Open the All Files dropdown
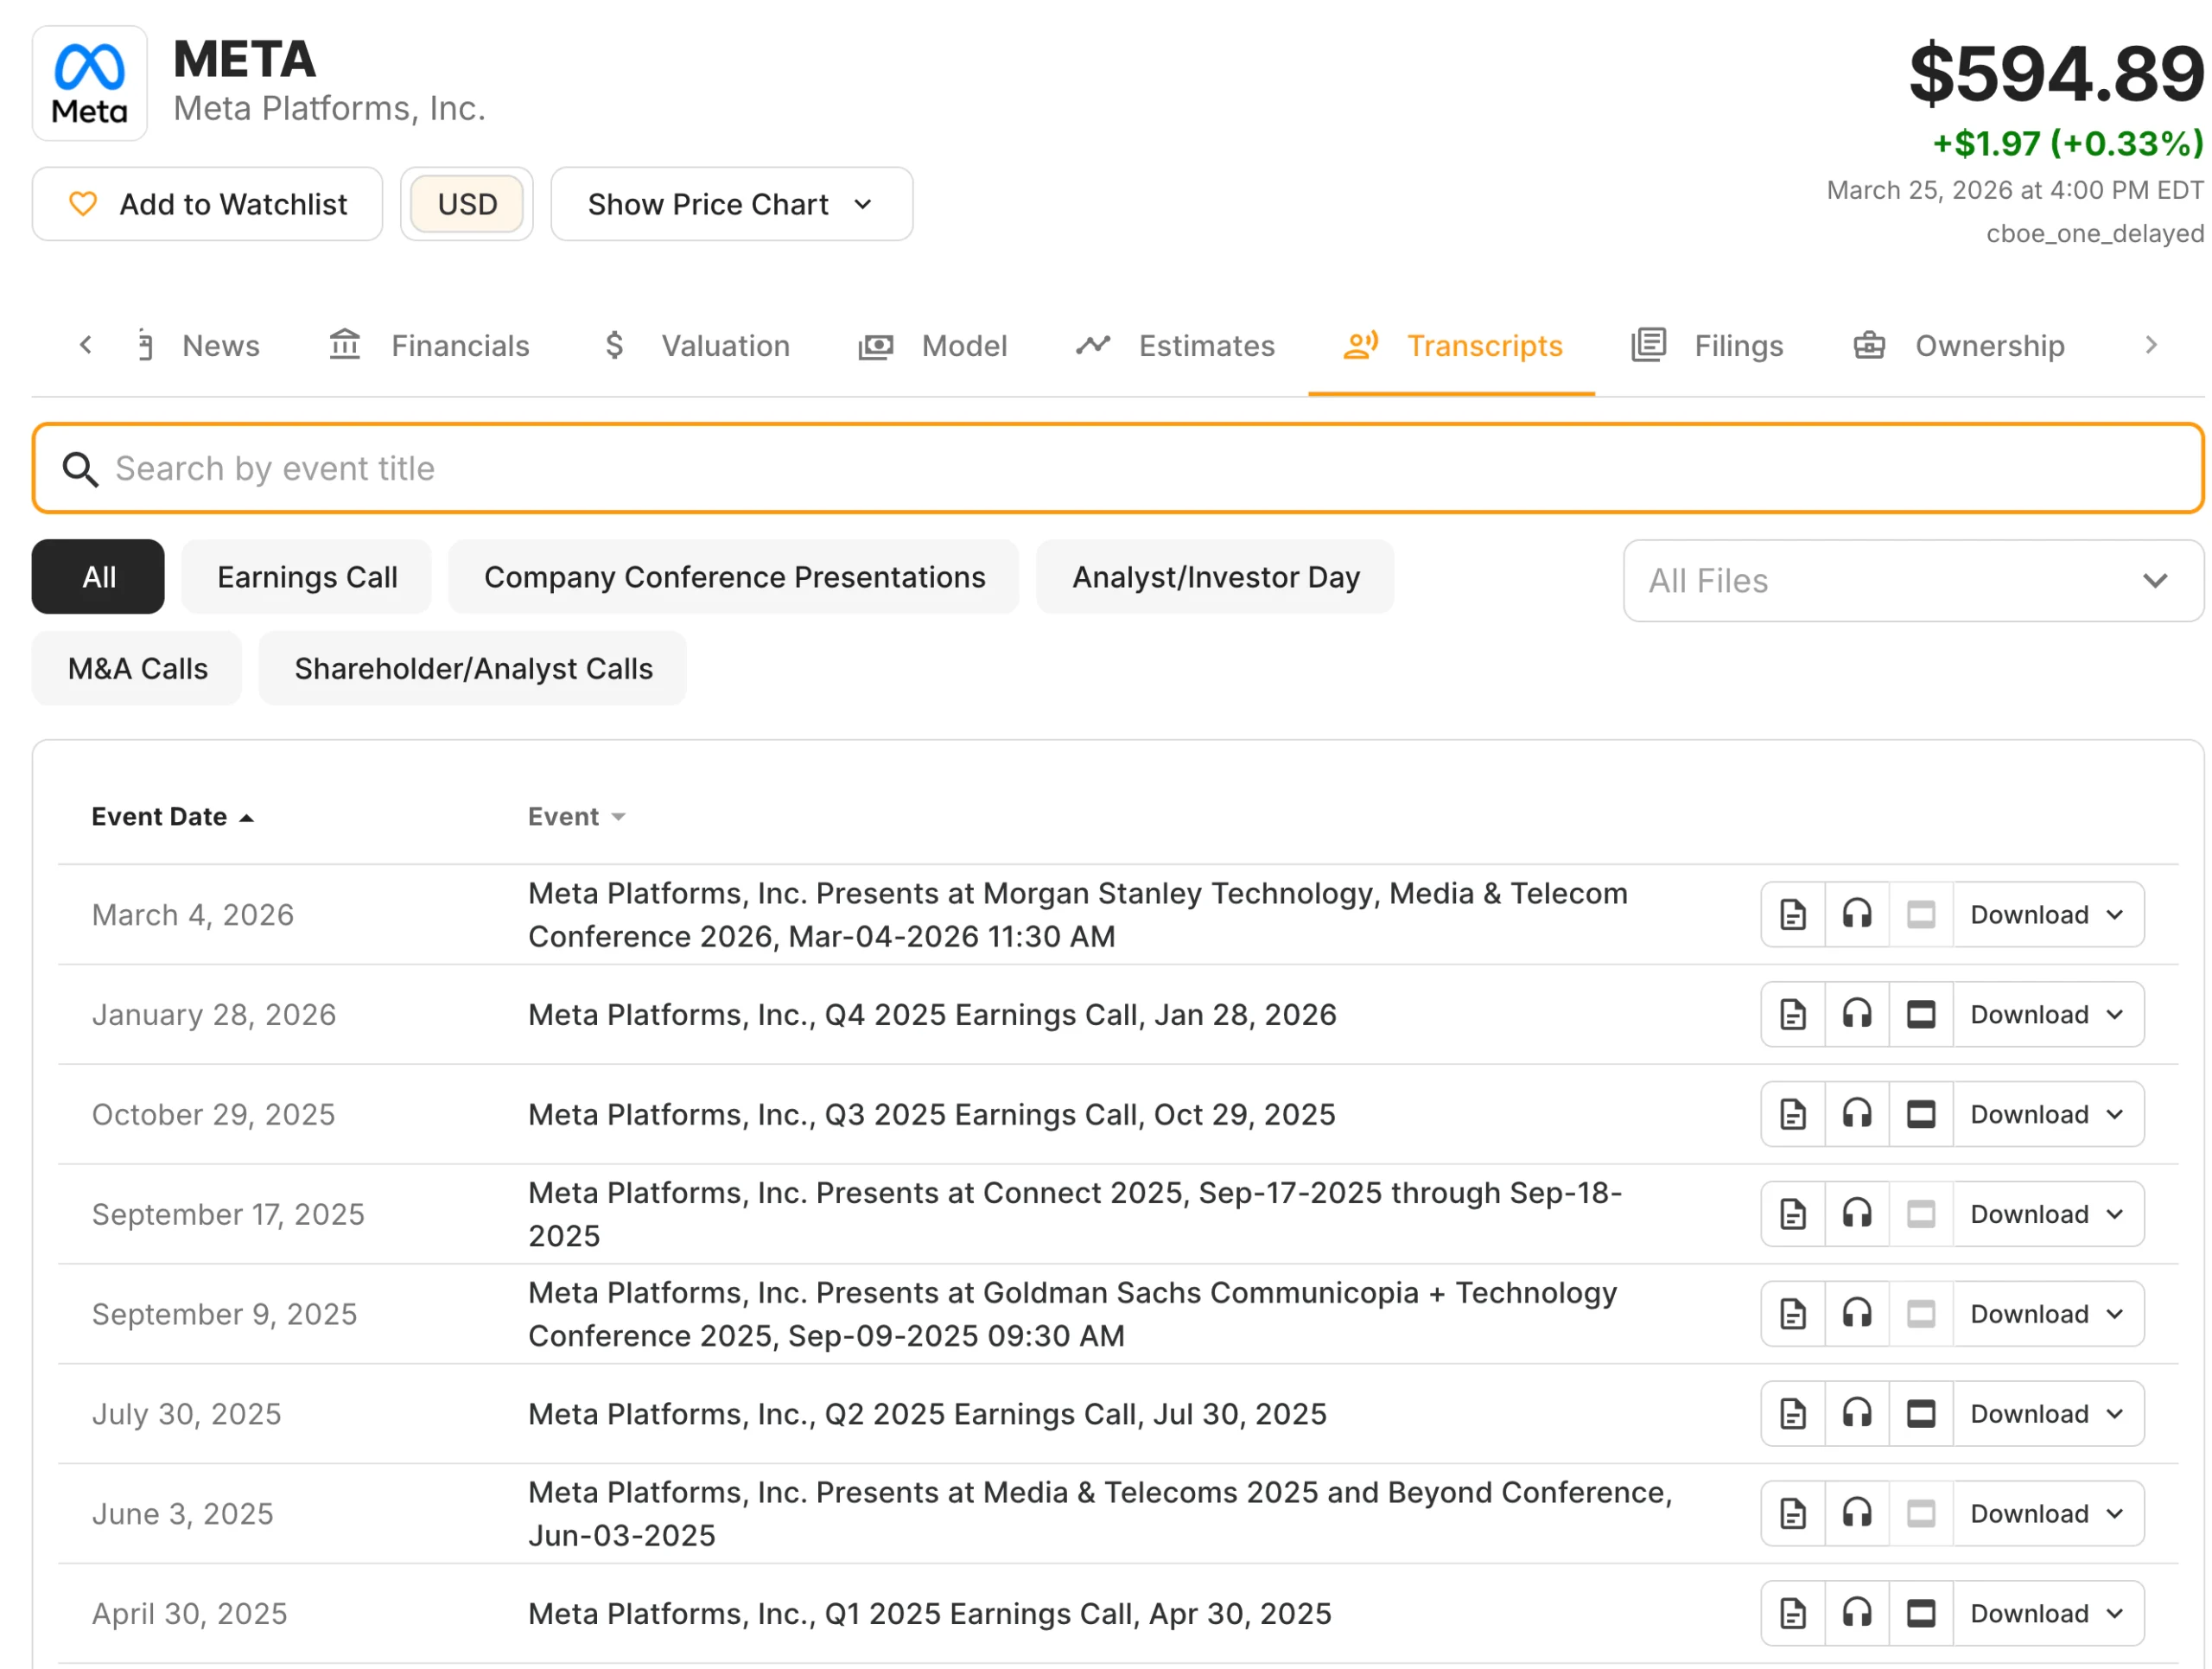 [1911, 581]
